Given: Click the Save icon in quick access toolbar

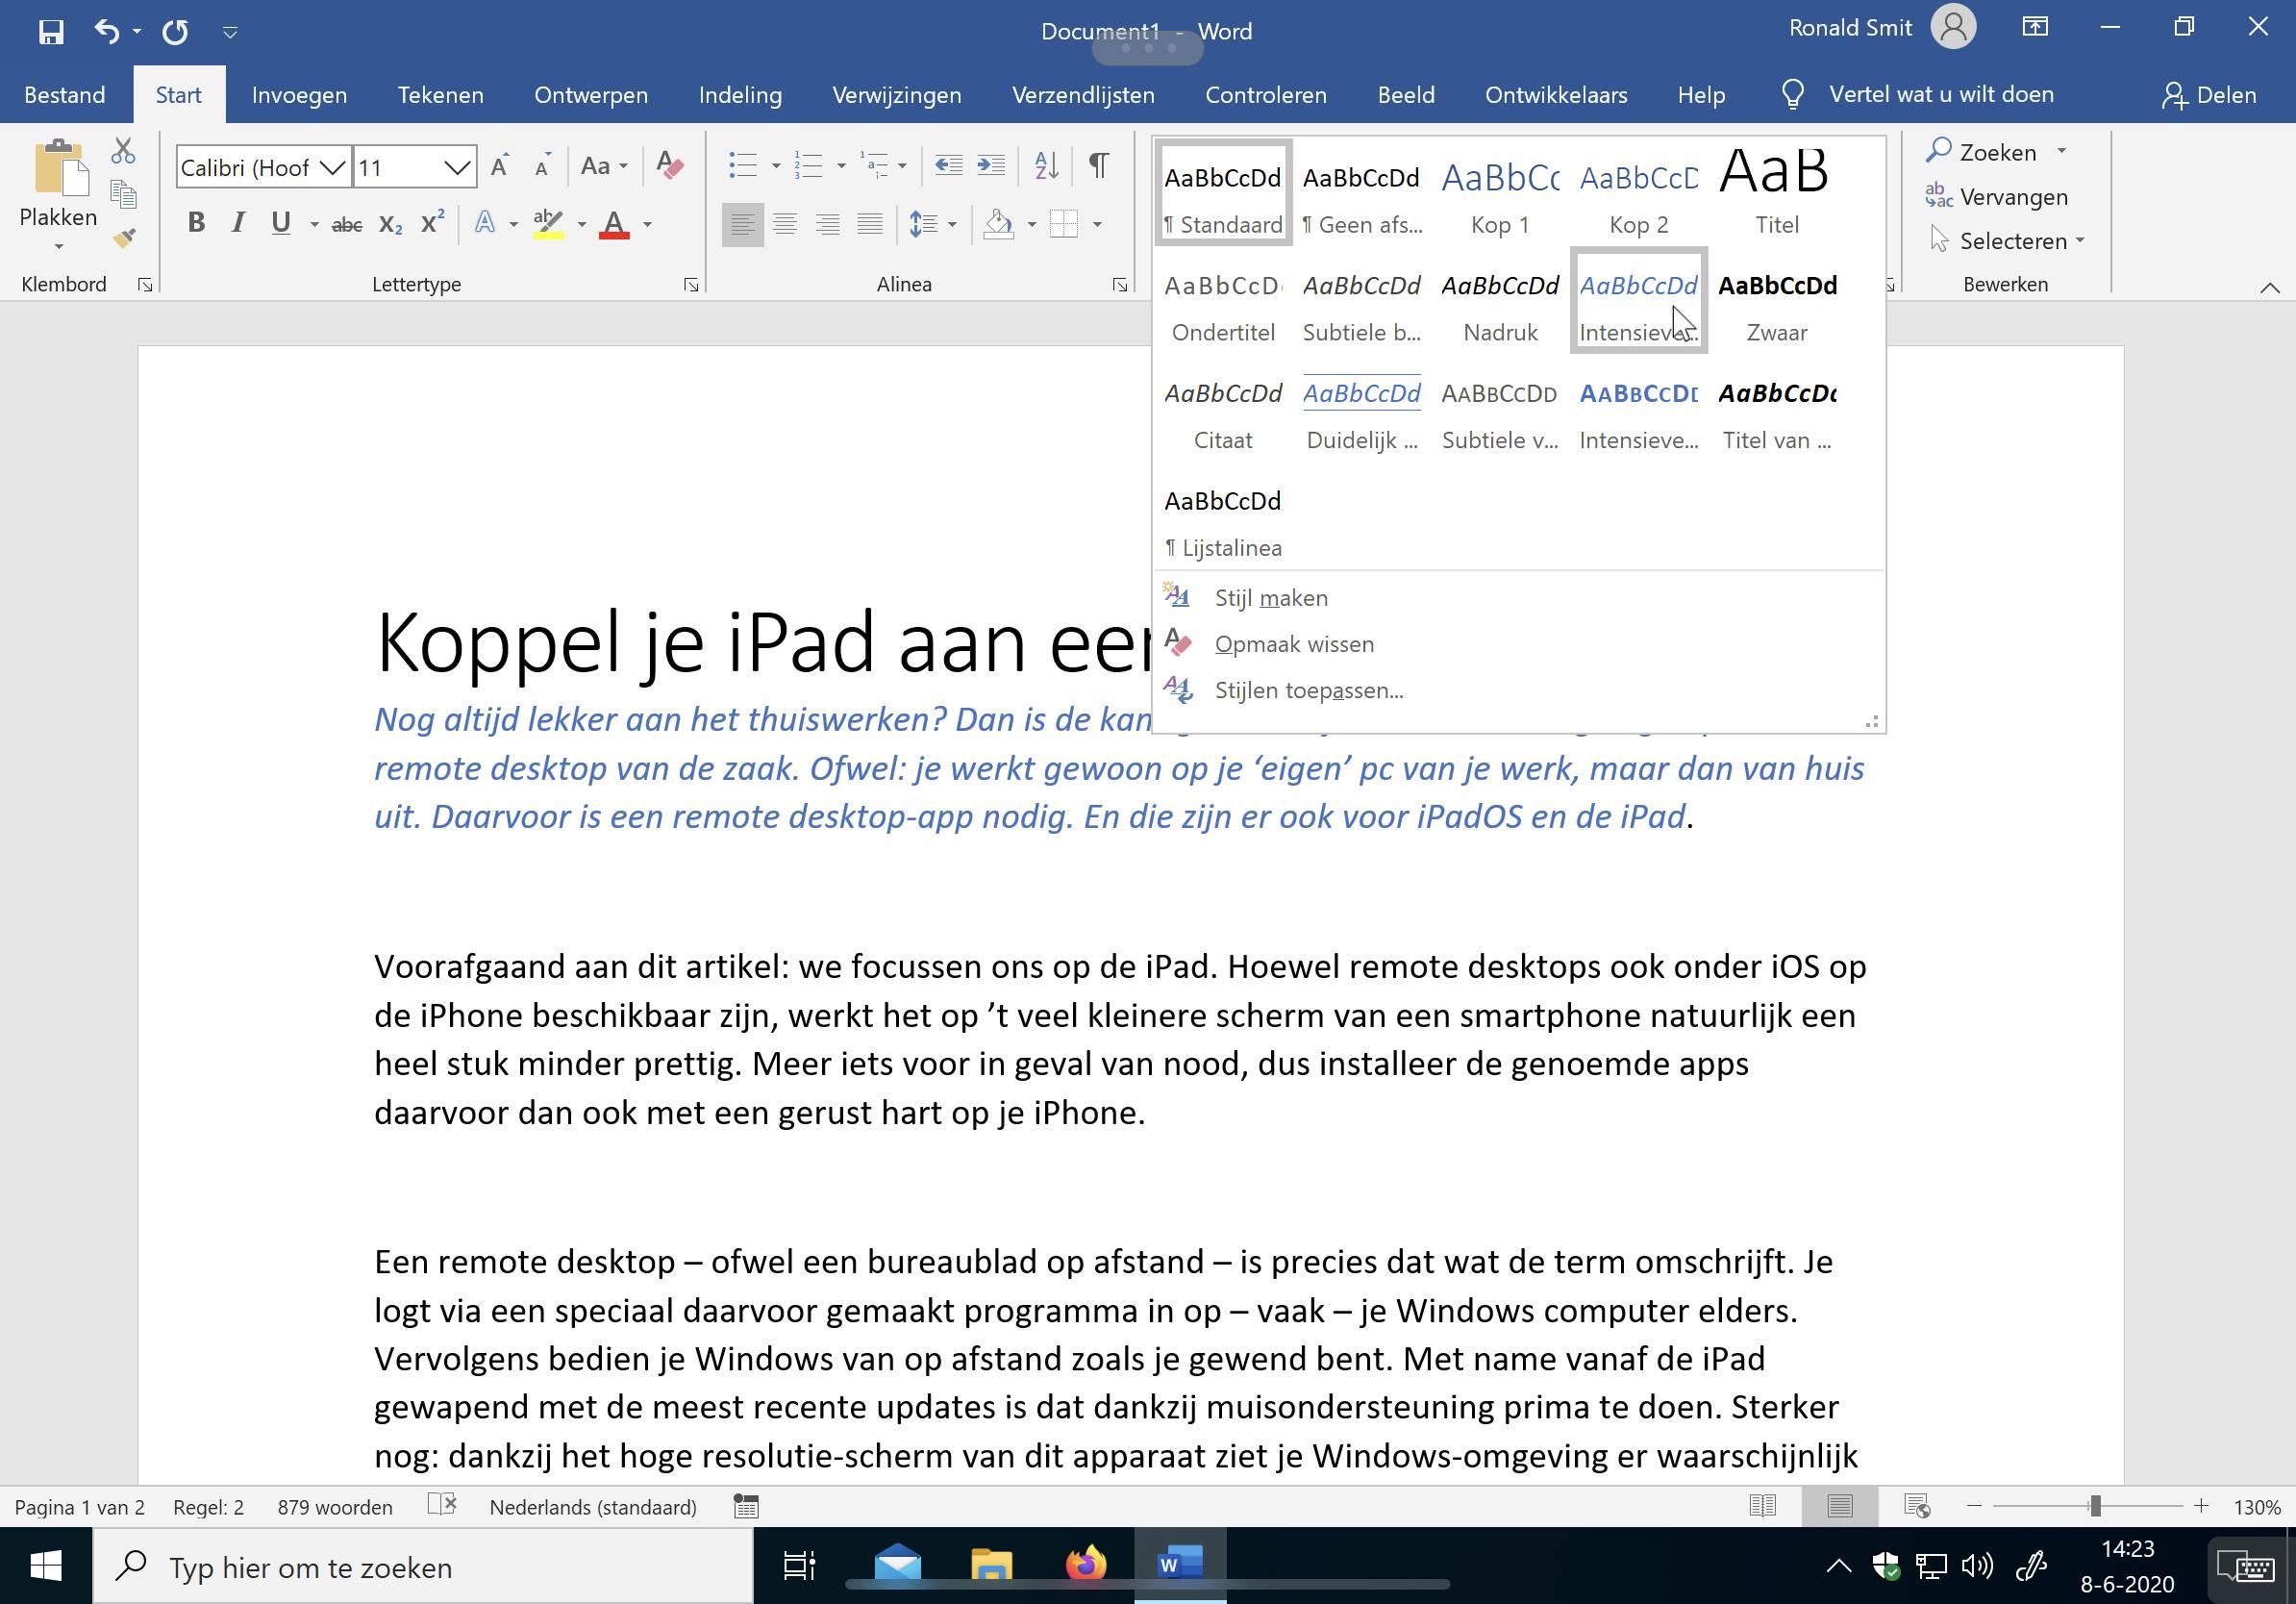Looking at the screenshot, I should [x=51, y=31].
